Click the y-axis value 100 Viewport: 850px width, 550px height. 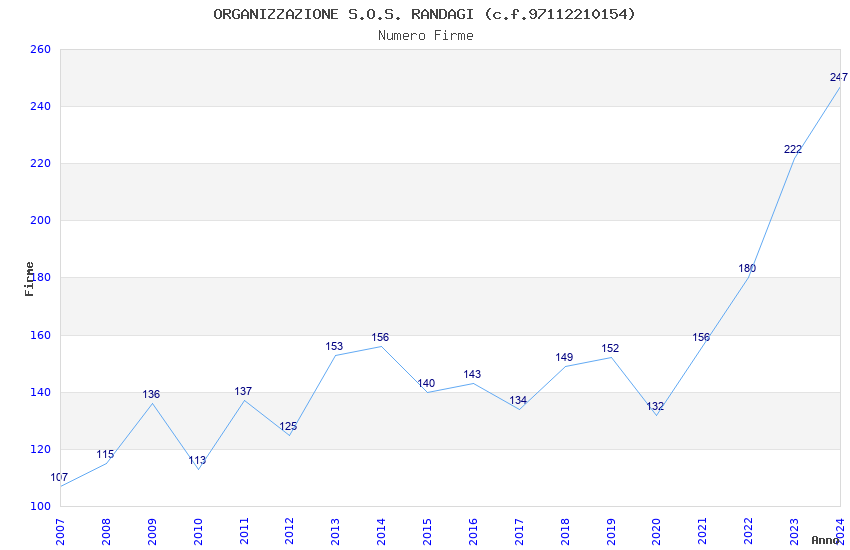pyautogui.click(x=40, y=506)
